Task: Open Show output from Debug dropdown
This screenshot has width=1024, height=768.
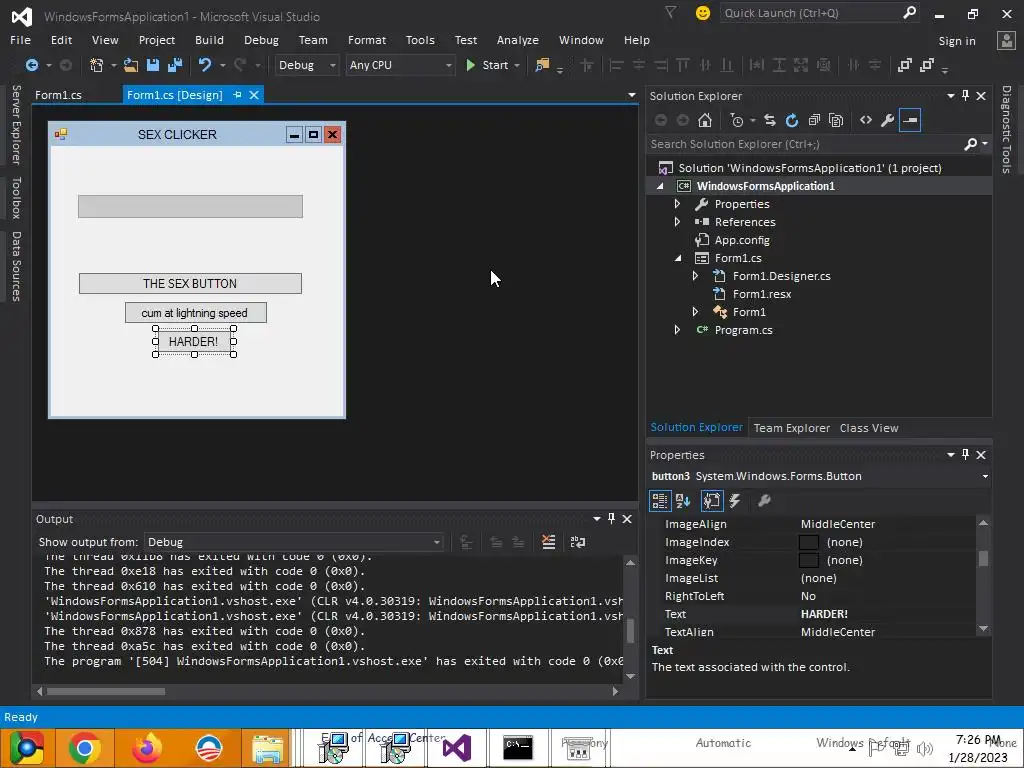Action: click(x=436, y=542)
